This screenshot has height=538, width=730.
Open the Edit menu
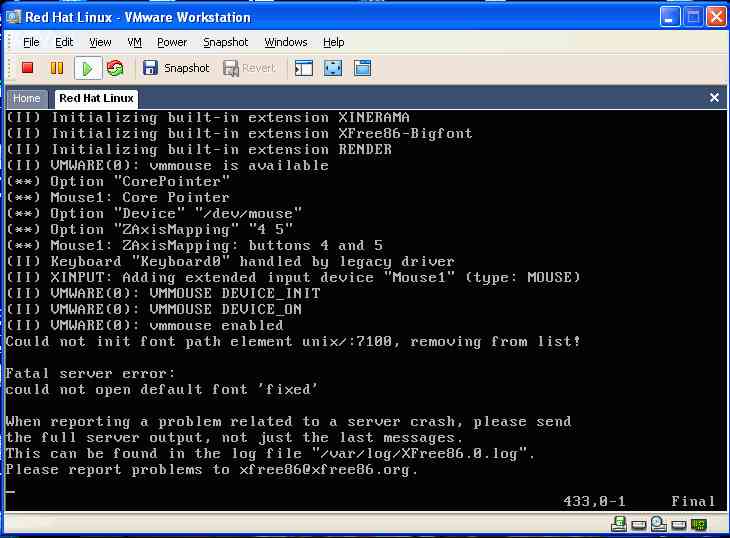coord(64,42)
